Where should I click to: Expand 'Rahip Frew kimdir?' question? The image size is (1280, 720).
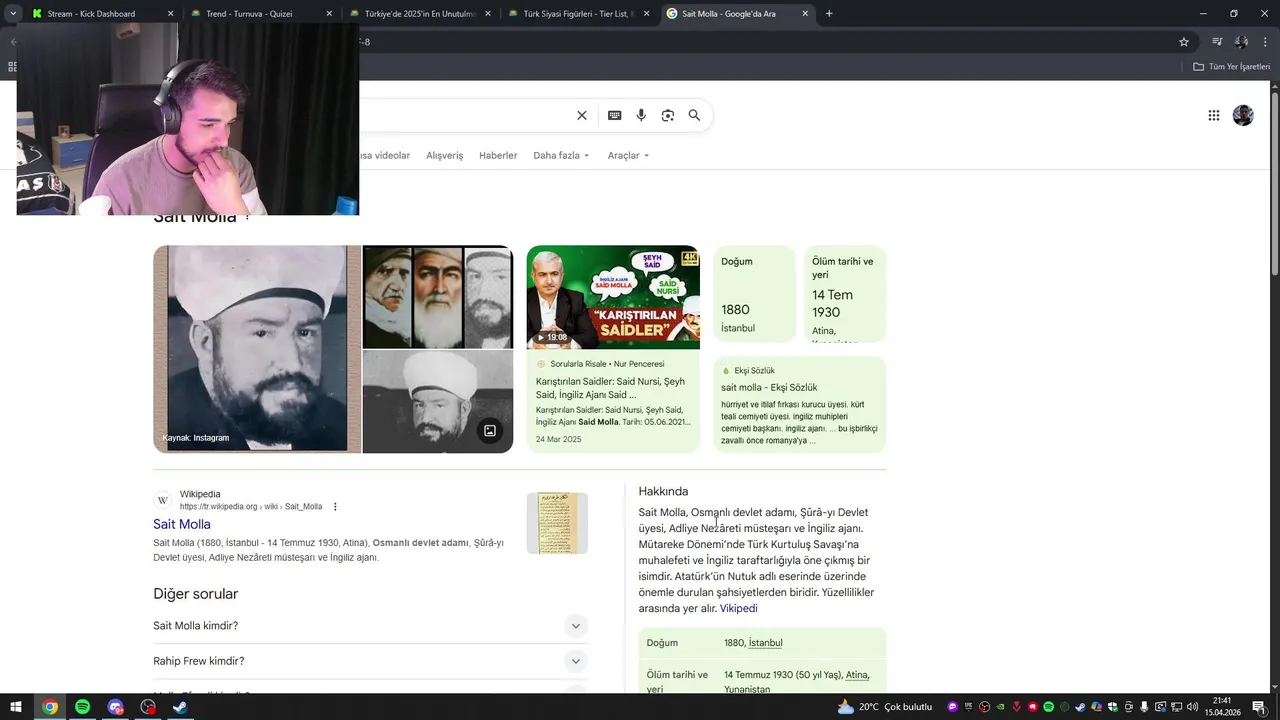pos(370,661)
